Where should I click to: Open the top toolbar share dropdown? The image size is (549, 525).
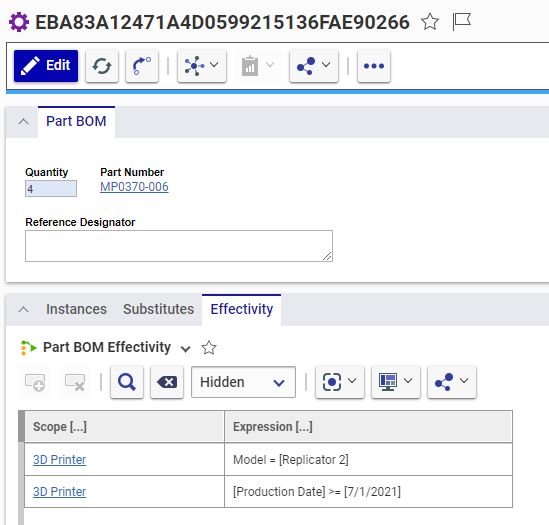(314, 65)
